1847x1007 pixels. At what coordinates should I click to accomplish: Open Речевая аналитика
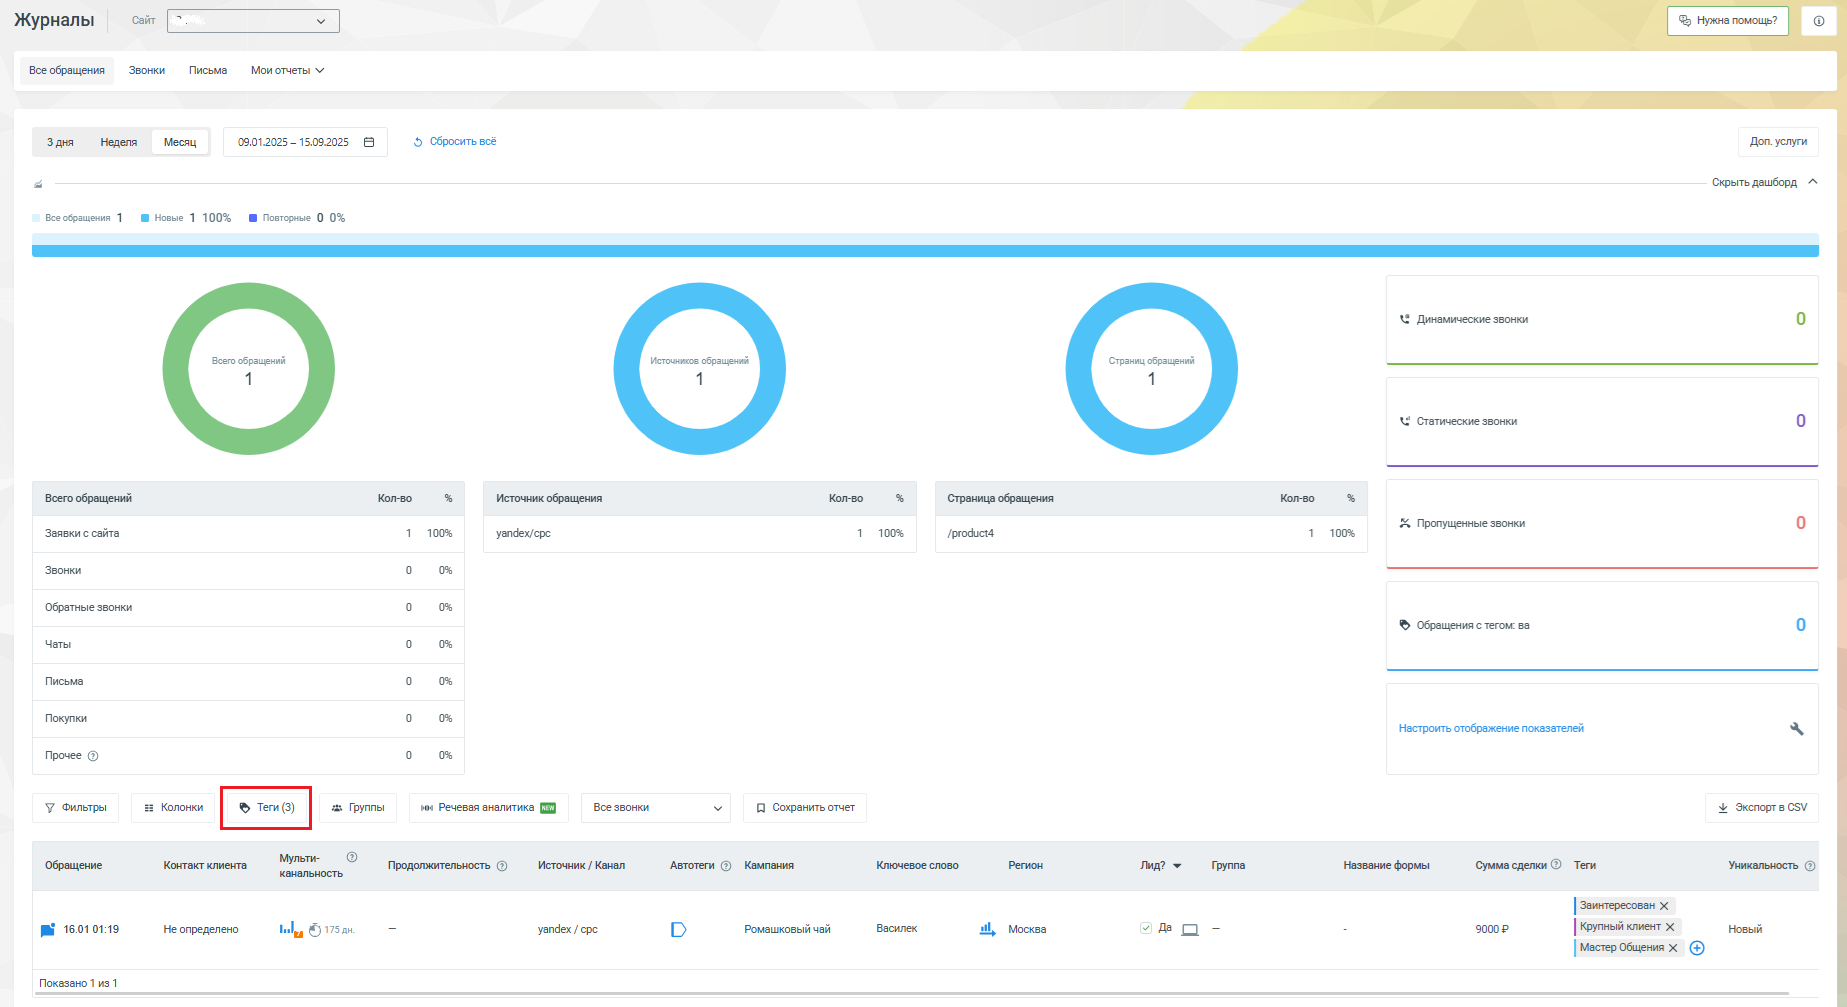click(489, 808)
